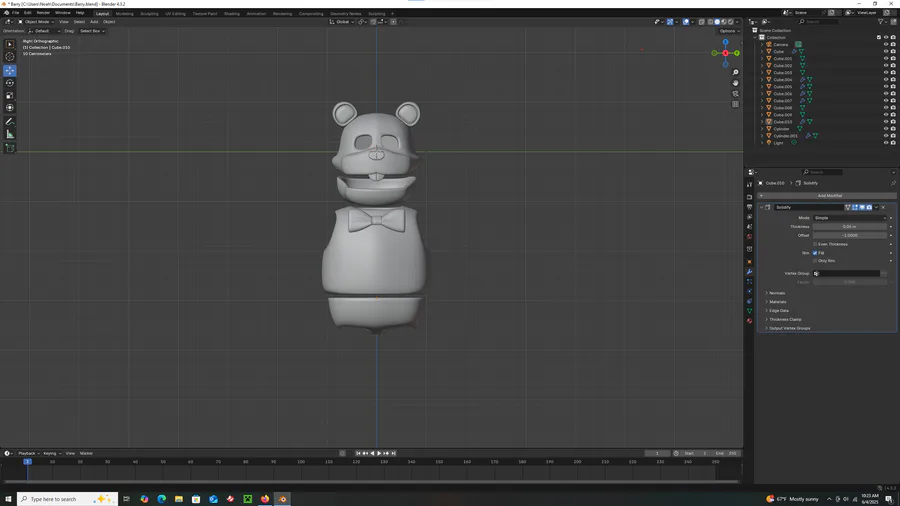
Task: Expand the Edge Data subpanel
Action: [x=777, y=310]
